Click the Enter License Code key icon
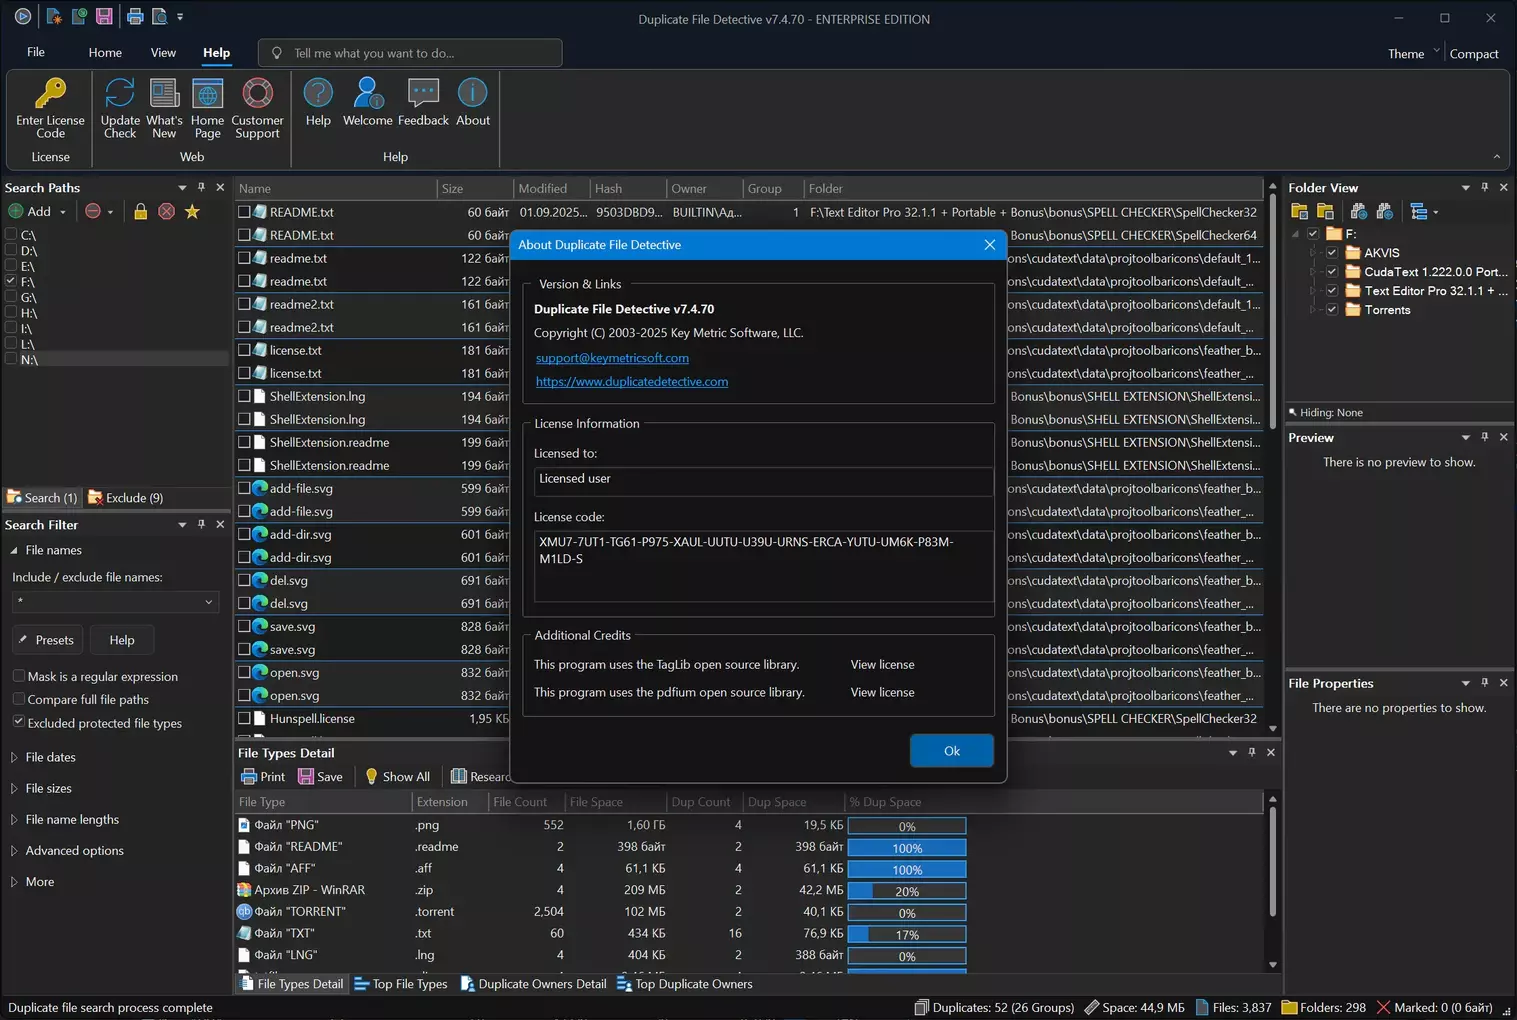The height and width of the screenshot is (1020, 1517). 50,95
